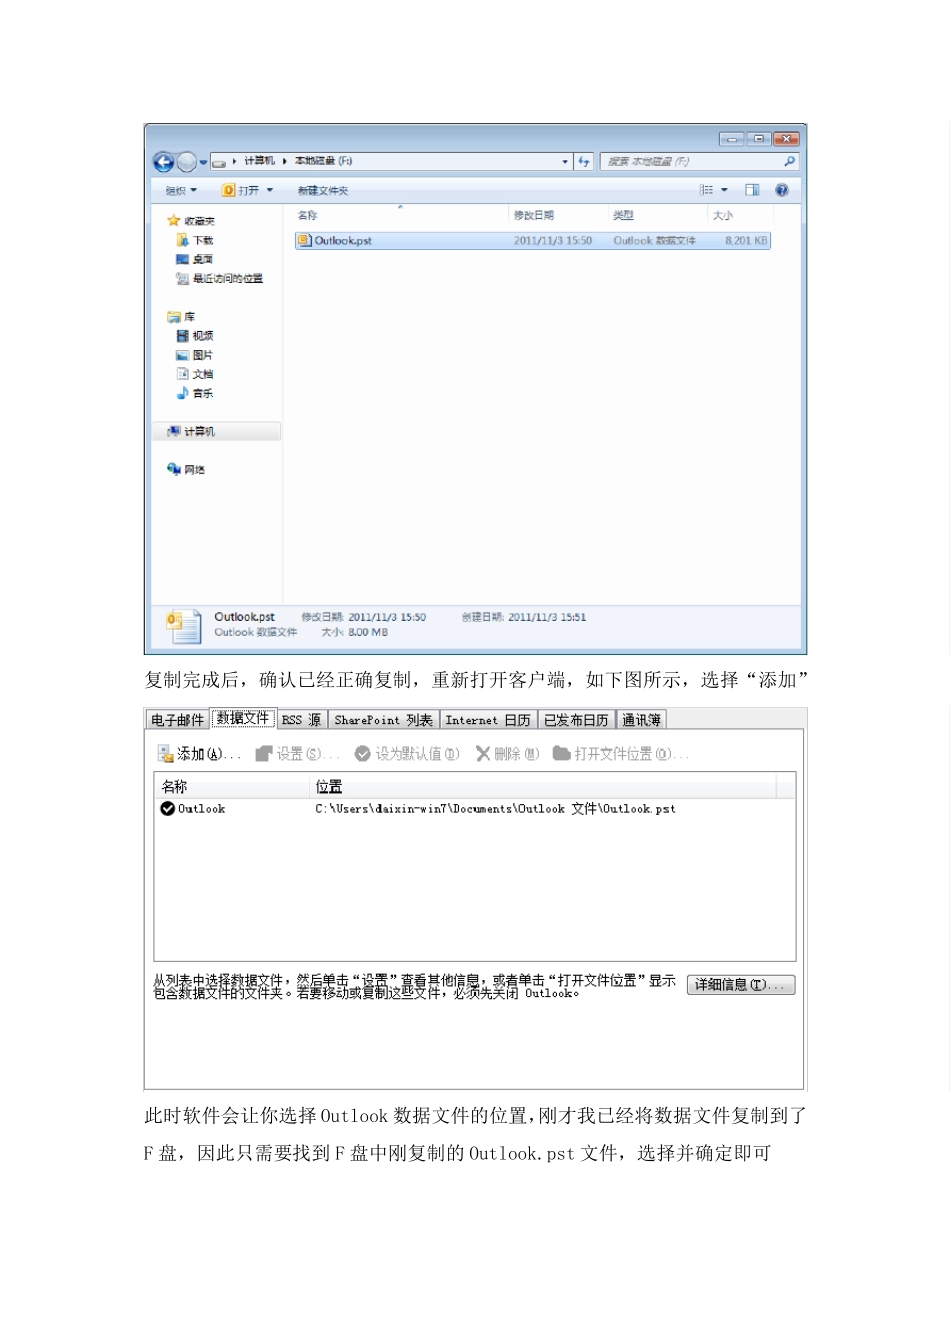Screen dimensions: 950x1344
Task: Click the Explorer forward arrow button
Action: point(186,162)
